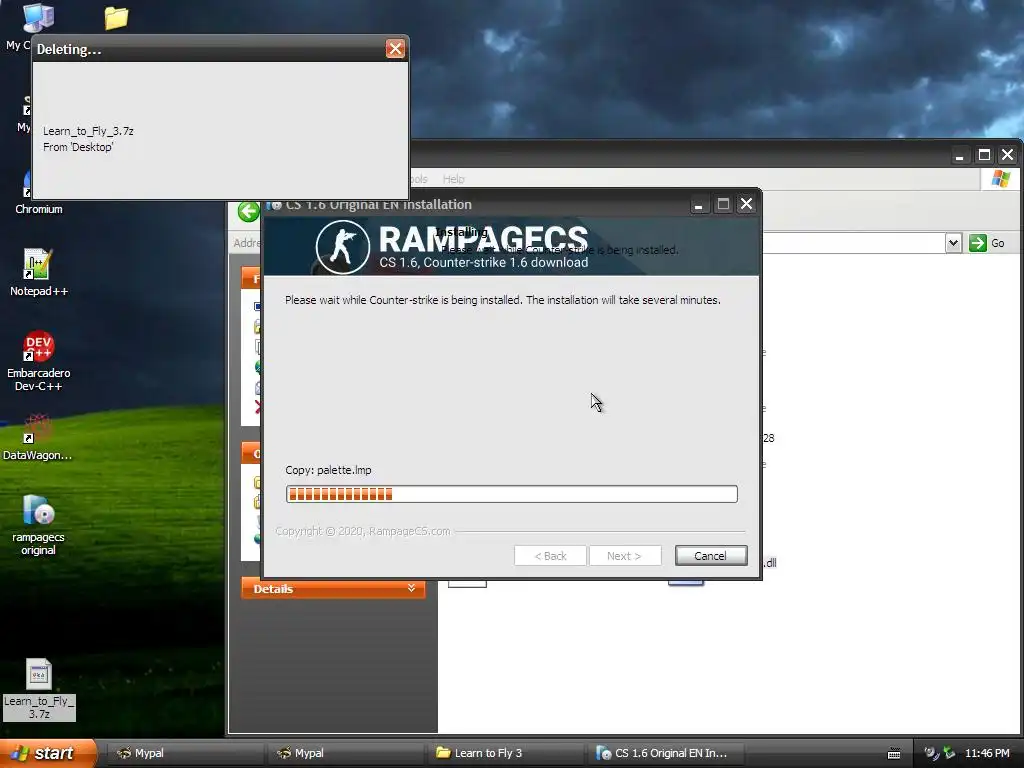Viewport: 1024px width, 768px height.
Task: Click the CS installer logo icon
Action: [x=342, y=247]
